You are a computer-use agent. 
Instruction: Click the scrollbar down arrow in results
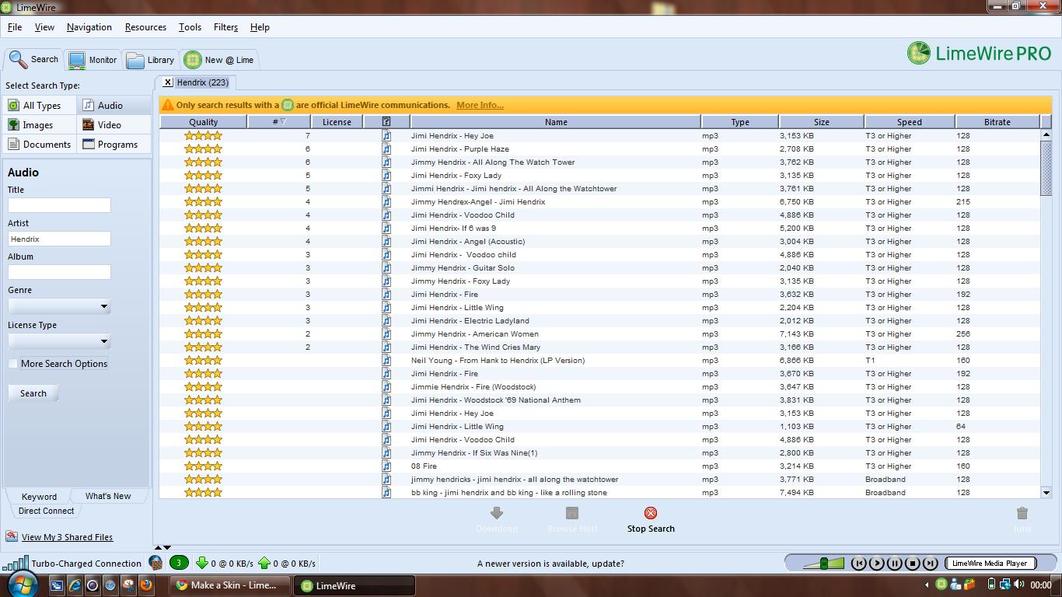click(1046, 493)
